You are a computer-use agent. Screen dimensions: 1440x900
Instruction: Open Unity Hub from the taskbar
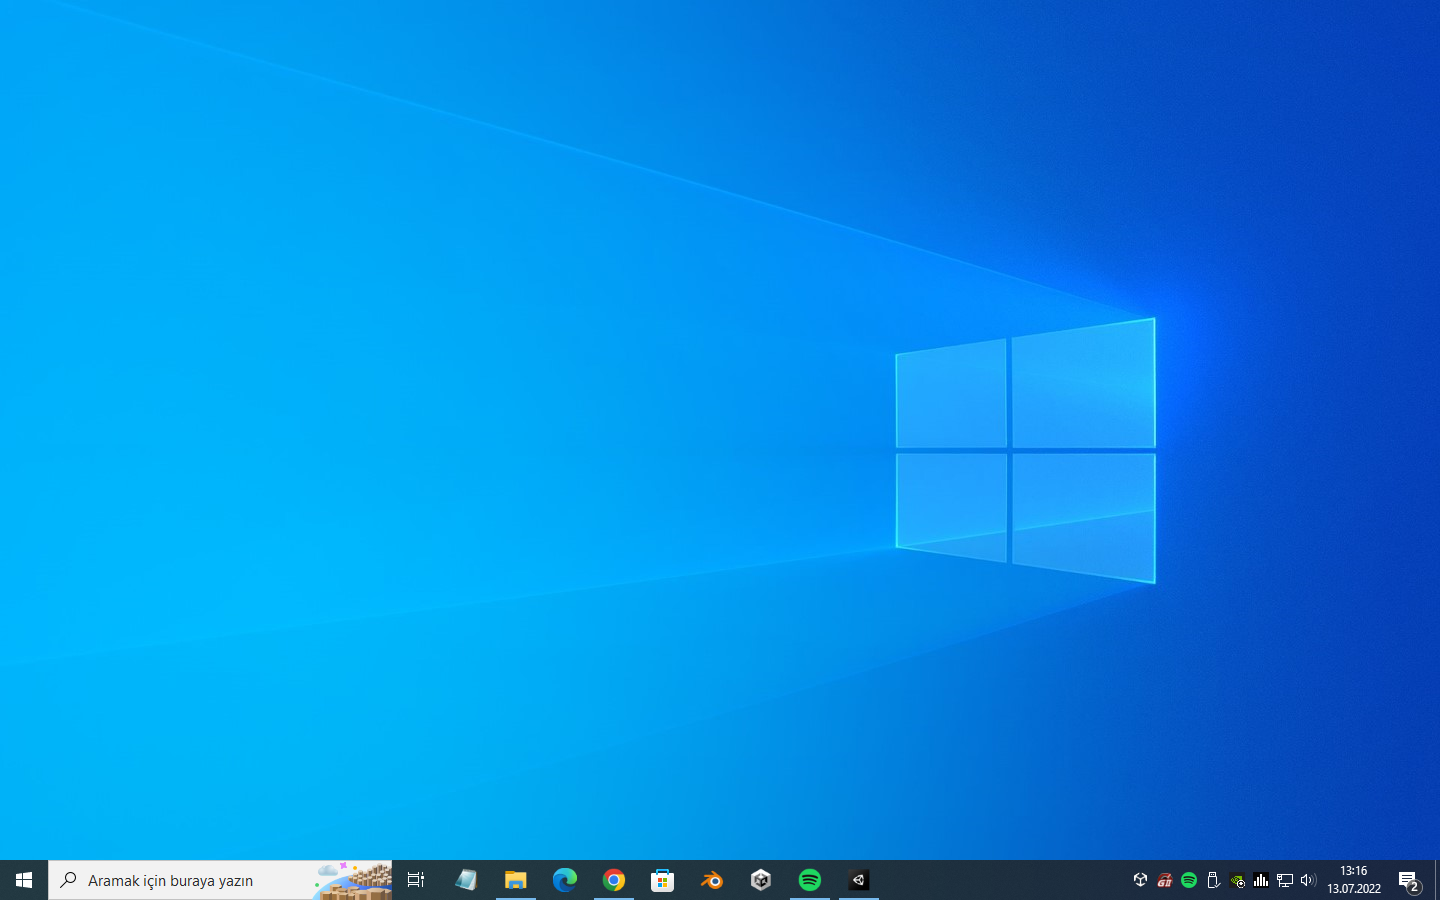click(760, 880)
